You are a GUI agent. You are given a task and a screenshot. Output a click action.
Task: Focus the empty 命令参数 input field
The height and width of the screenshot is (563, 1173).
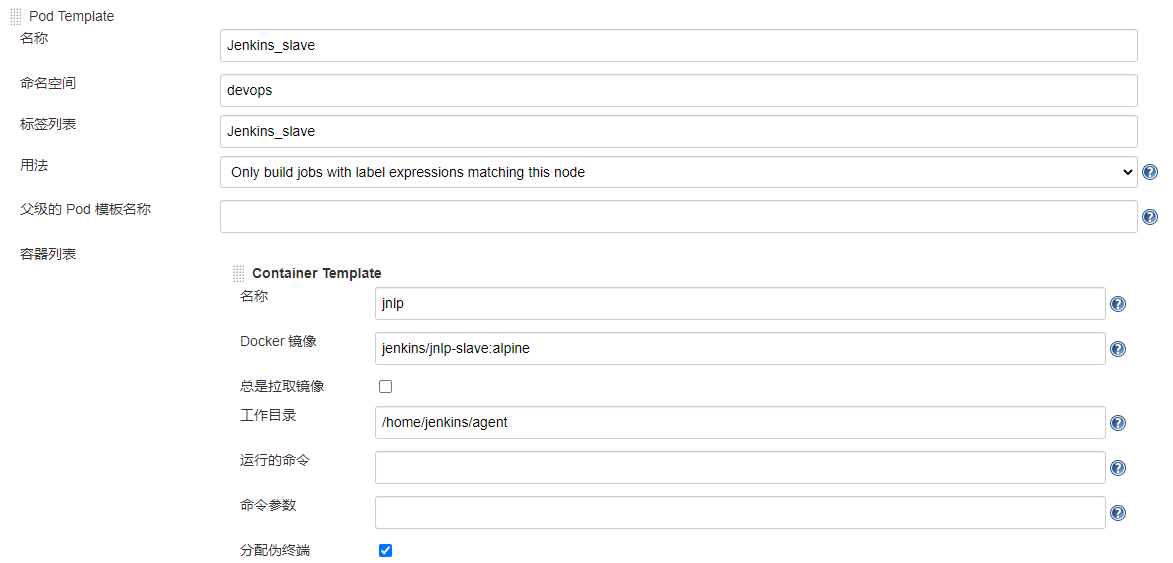[x=740, y=512]
